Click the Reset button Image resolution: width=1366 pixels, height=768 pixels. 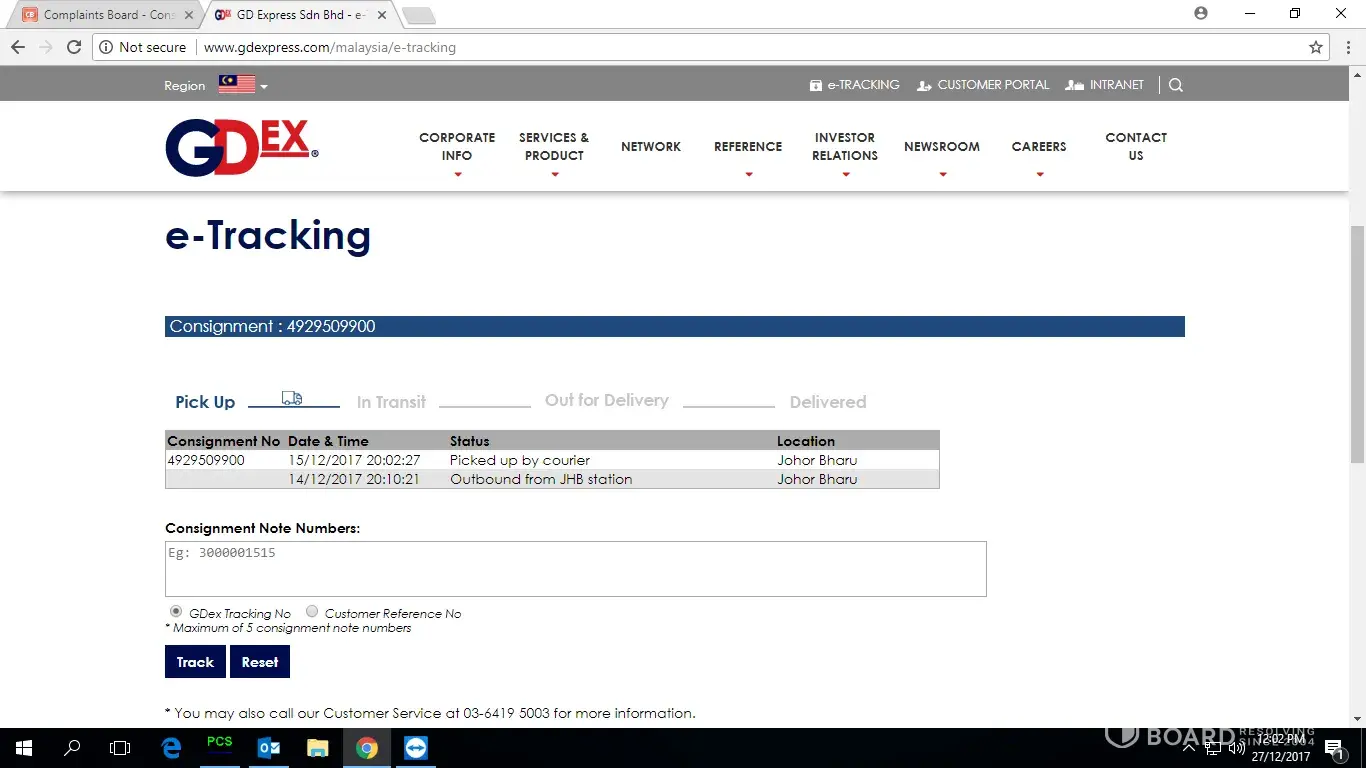tap(260, 662)
